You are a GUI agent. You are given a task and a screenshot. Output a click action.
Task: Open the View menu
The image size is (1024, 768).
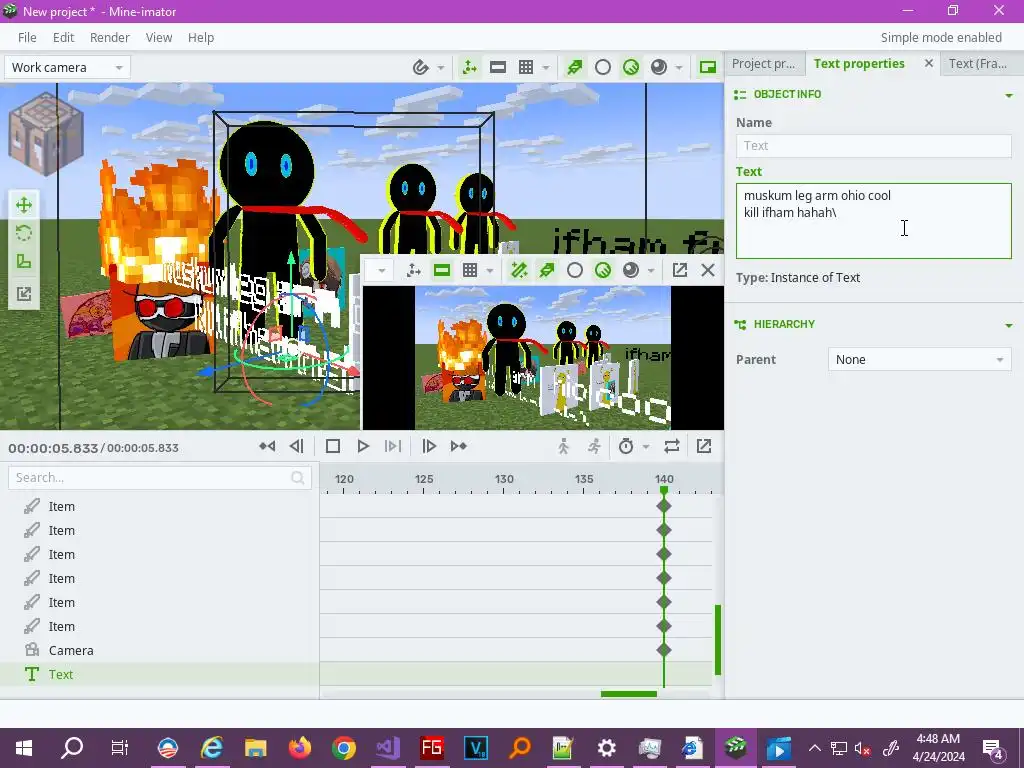coord(159,37)
